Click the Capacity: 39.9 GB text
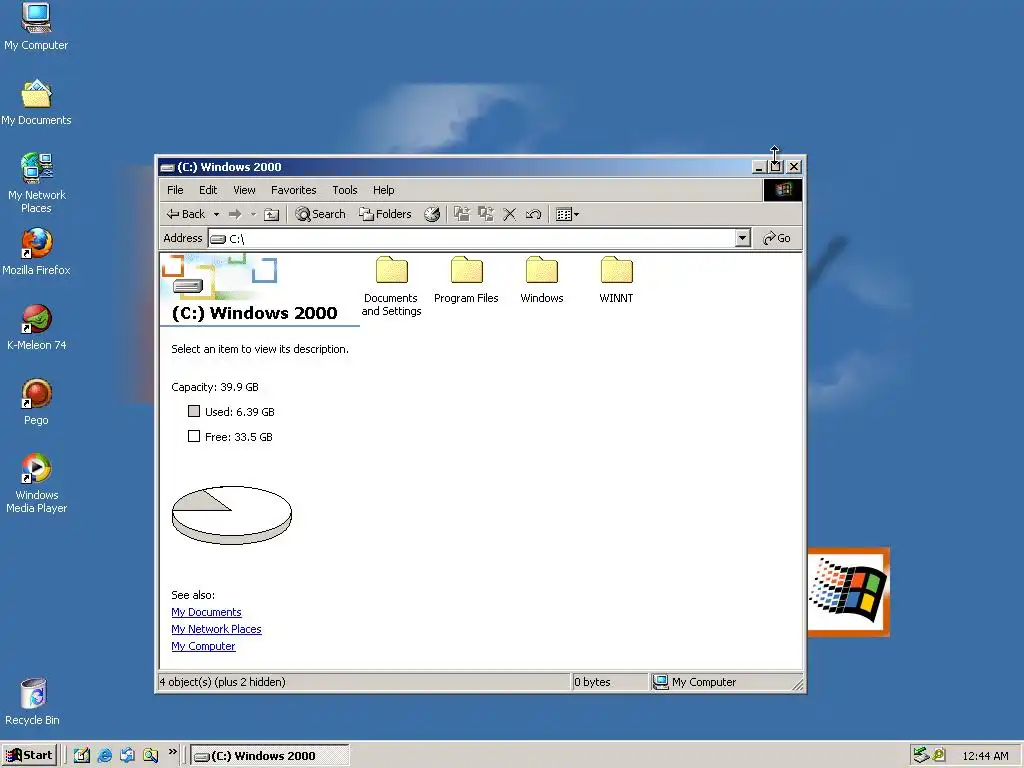This screenshot has width=1024, height=768. 215,387
